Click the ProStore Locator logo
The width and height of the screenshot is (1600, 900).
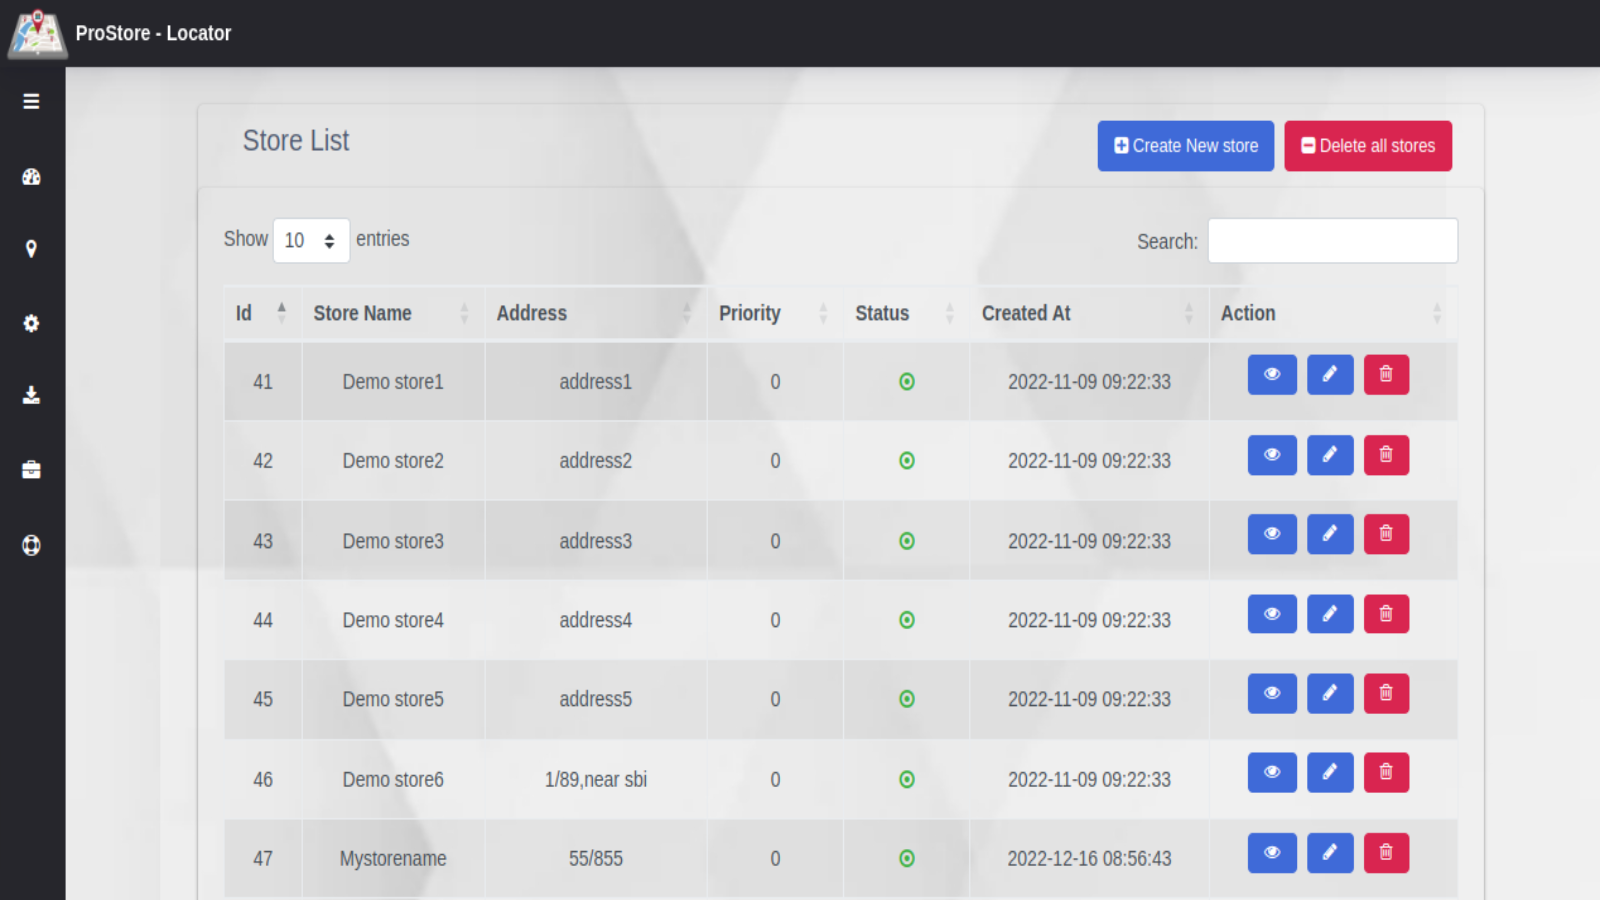37,33
